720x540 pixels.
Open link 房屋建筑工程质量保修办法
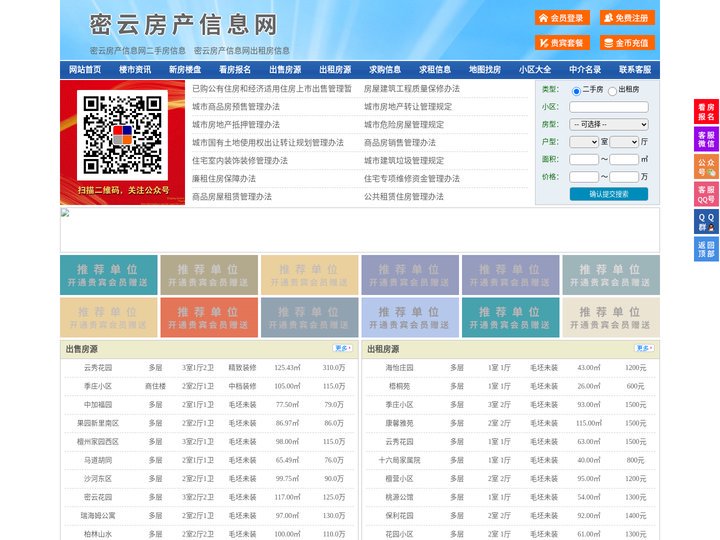412,89
